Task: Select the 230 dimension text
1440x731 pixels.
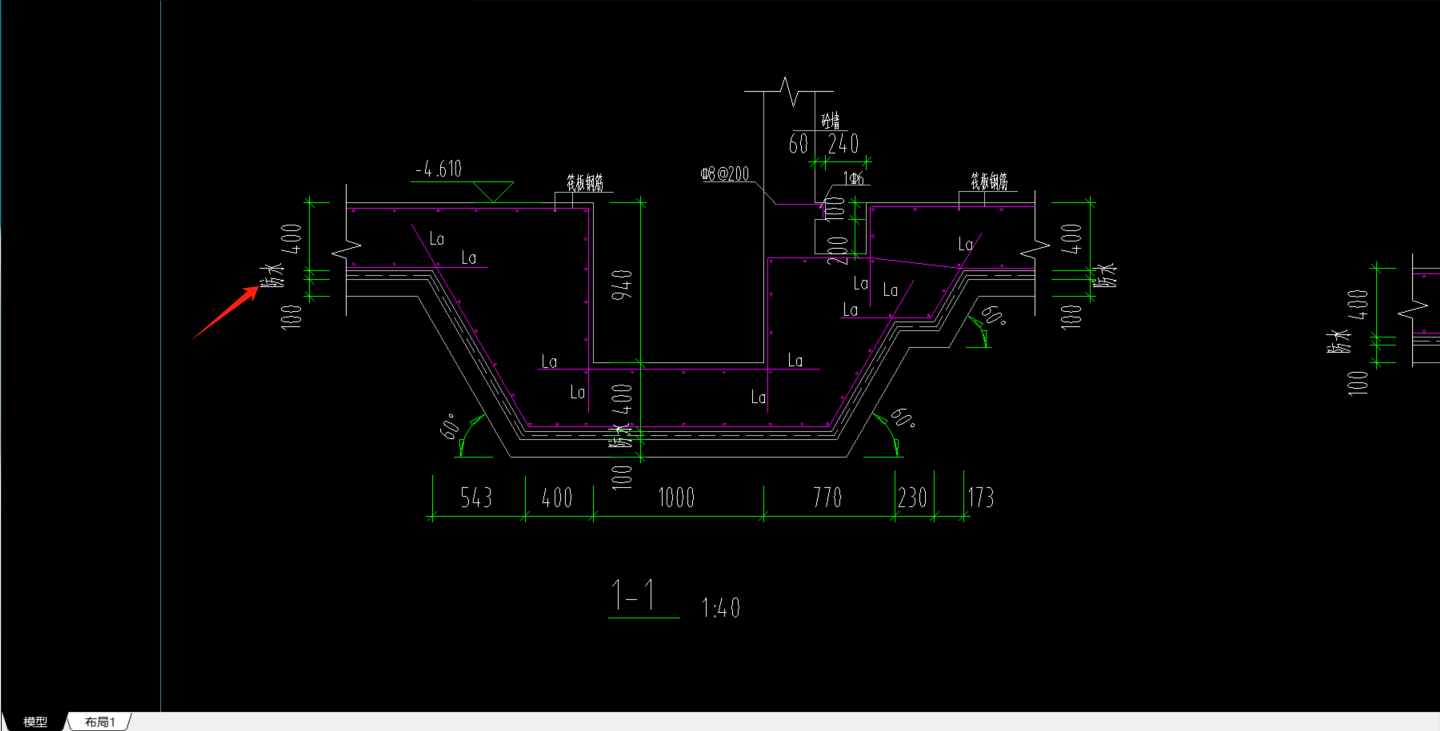Action: pos(912,497)
